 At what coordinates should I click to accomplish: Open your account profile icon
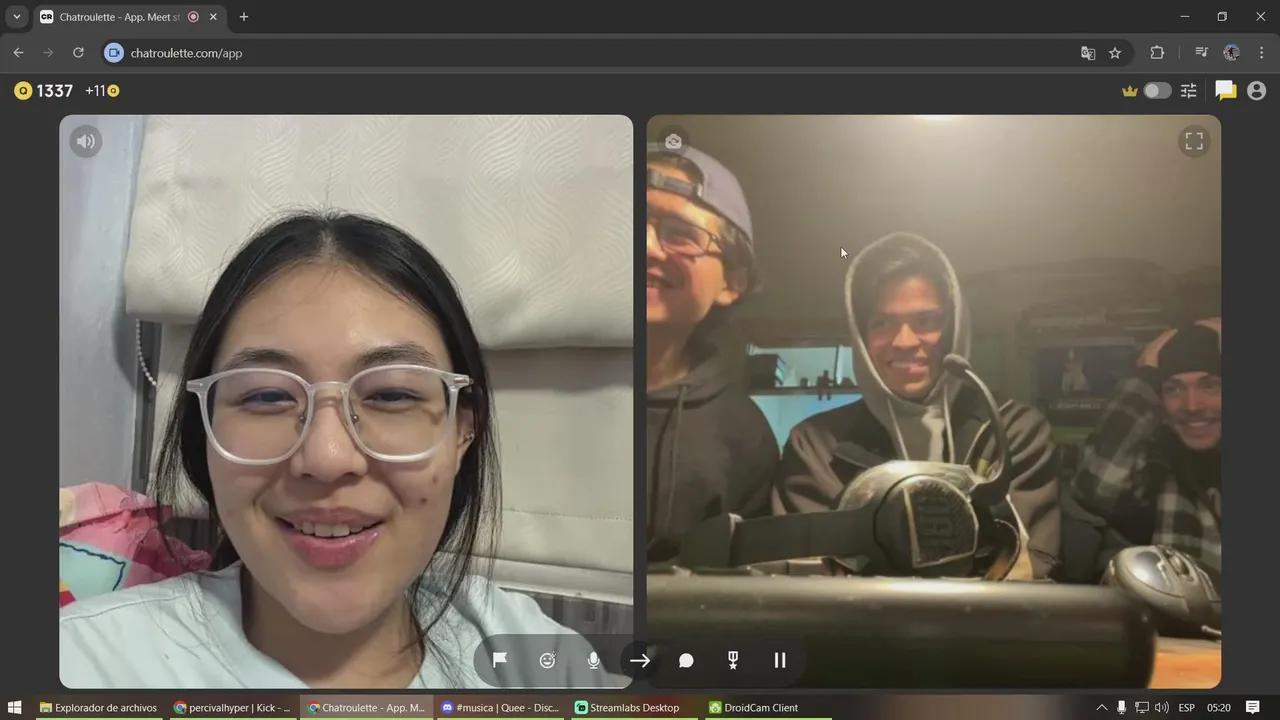click(1256, 90)
